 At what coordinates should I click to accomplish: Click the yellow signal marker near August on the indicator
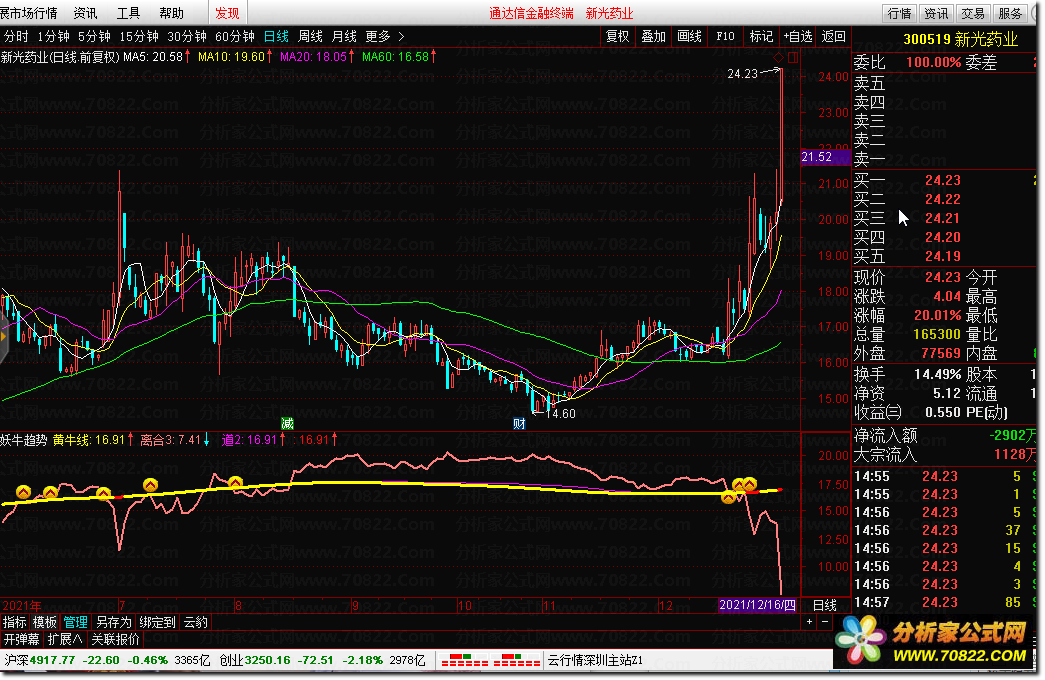click(235, 482)
